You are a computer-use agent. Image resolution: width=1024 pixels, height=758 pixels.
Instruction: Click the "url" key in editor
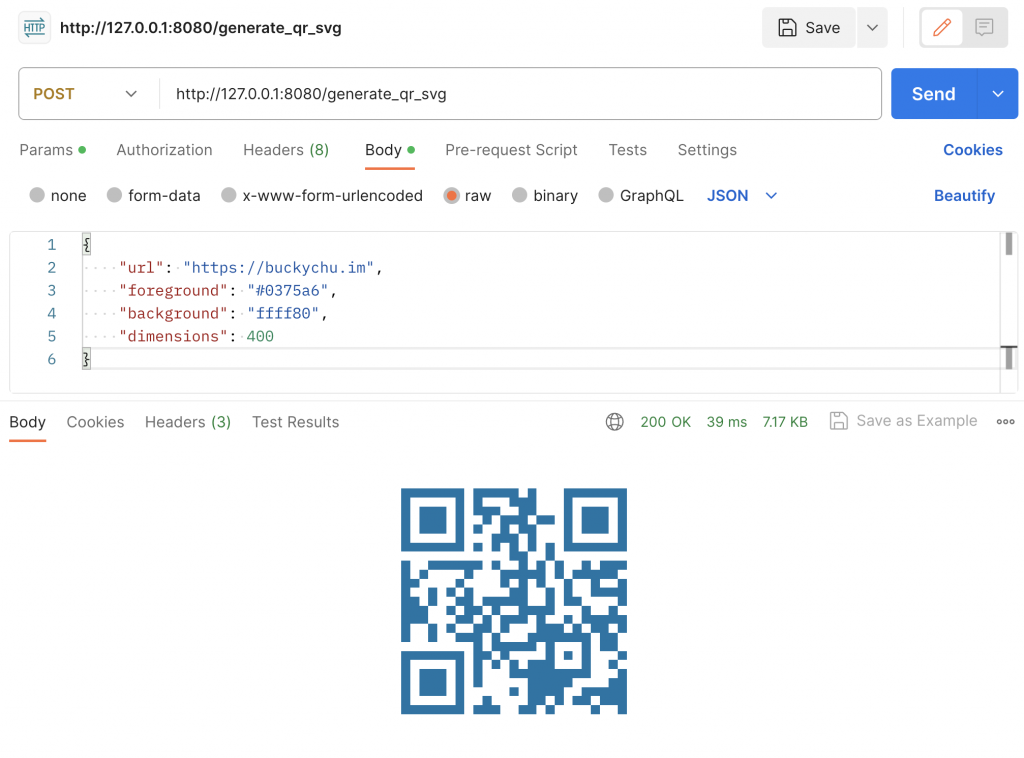141,268
